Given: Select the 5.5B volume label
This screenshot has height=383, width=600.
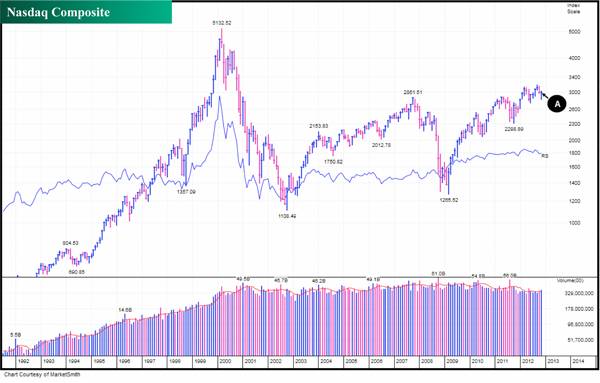Looking at the screenshot, I should [15, 335].
